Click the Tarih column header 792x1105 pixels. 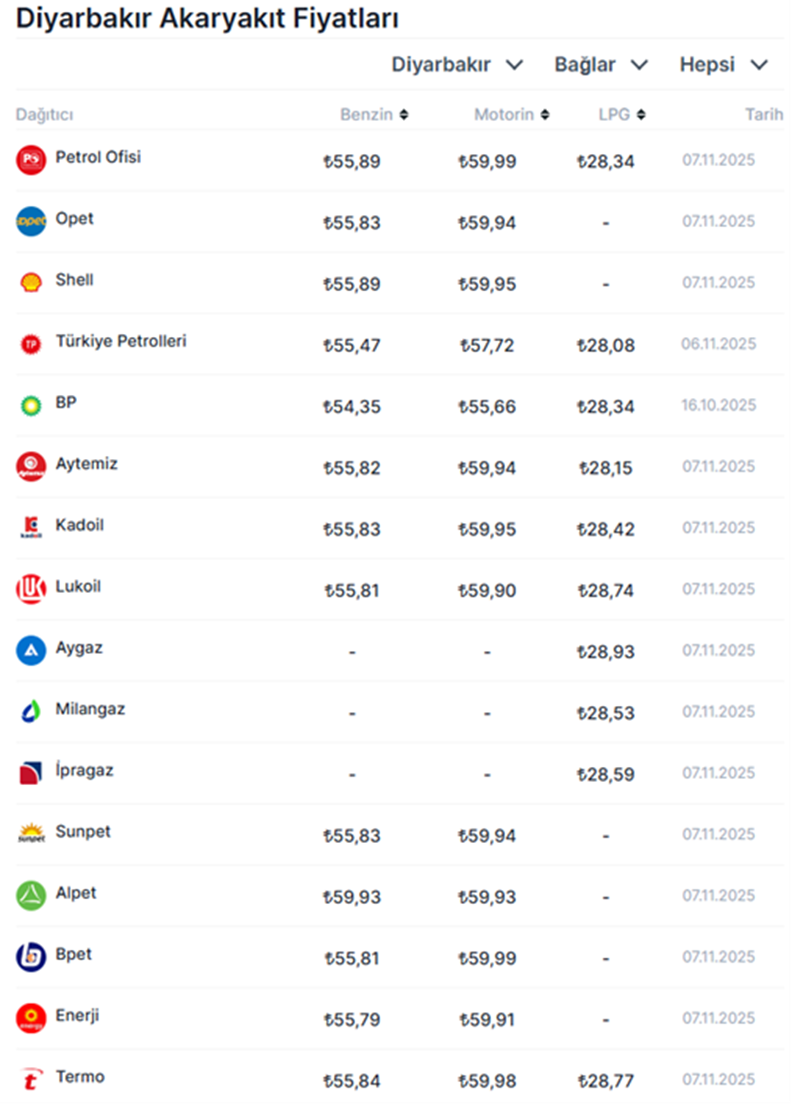point(763,115)
